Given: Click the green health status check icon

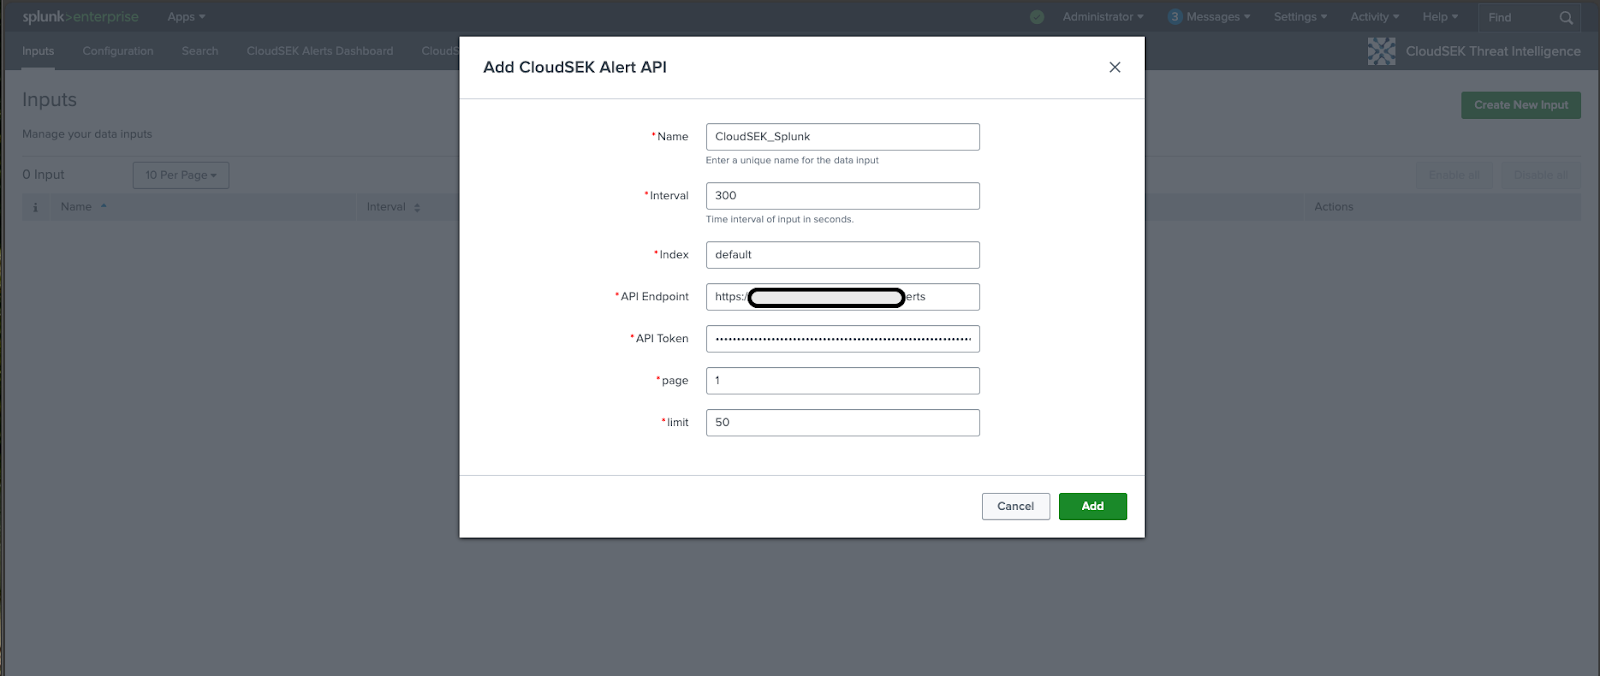Looking at the screenshot, I should point(1037,17).
